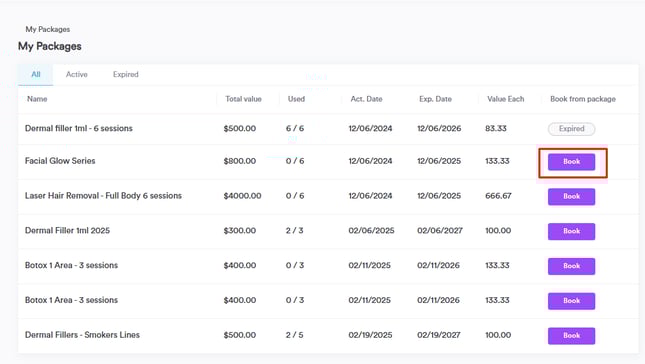This screenshot has width=645, height=364.
Task: Select the All packages tab
Action: (x=36, y=74)
